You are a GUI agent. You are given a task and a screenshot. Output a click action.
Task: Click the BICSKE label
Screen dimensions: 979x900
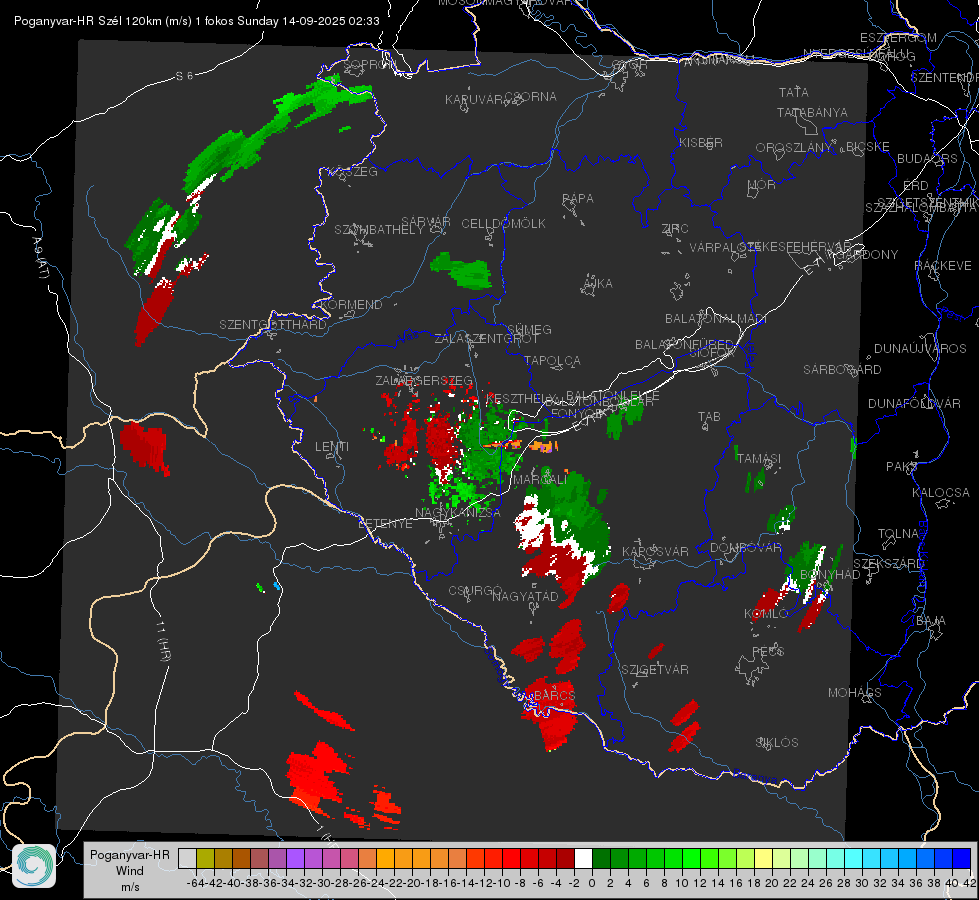click(867, 147)
